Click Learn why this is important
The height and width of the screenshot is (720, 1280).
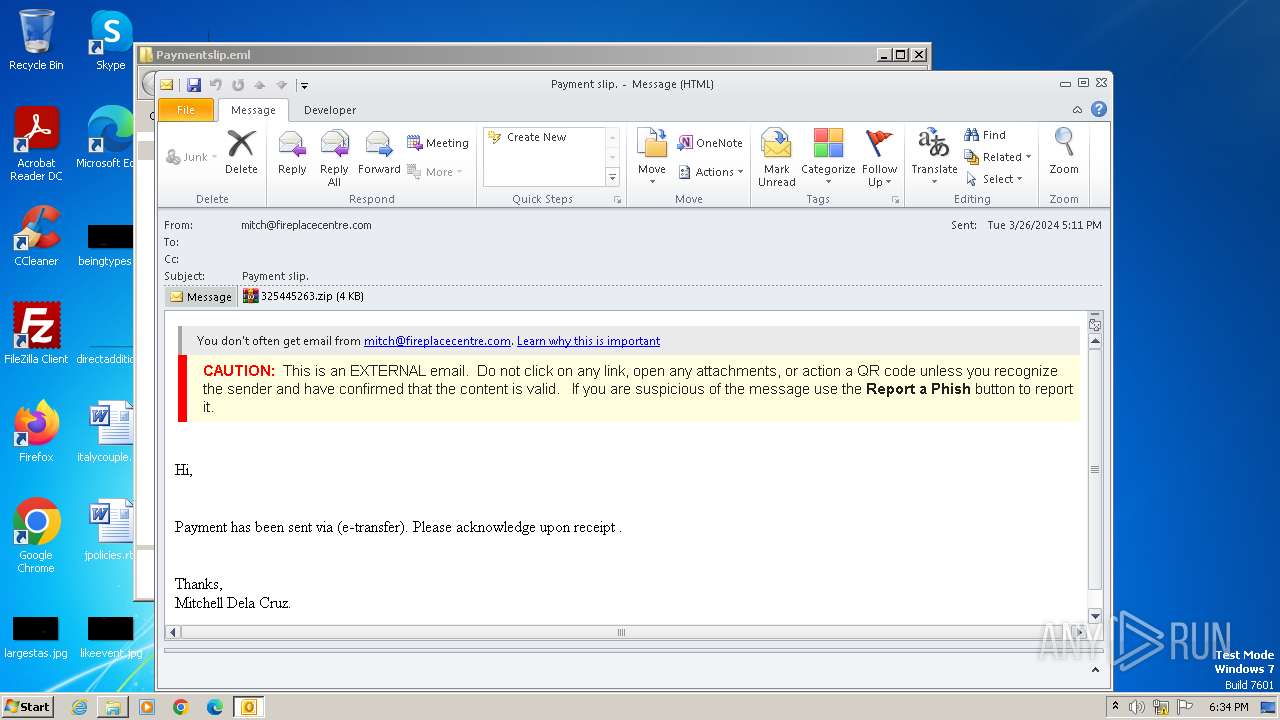coord(588,341)
